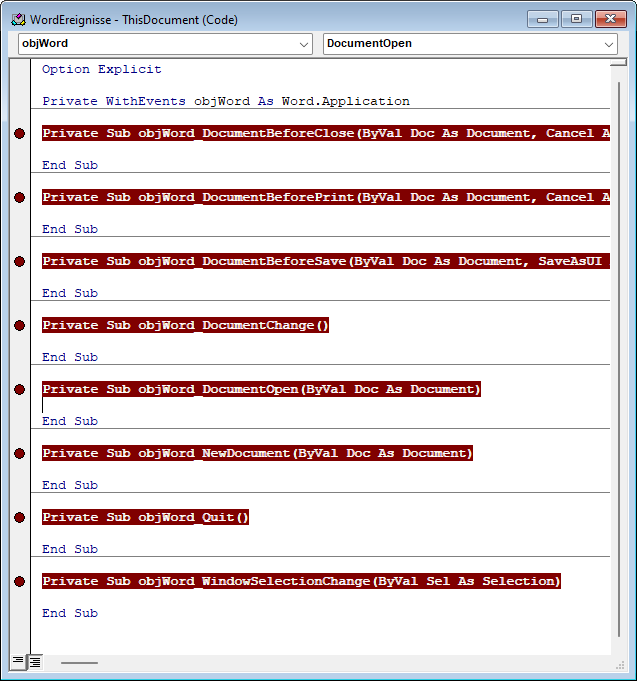
Task: Remove breakpoint on DocumentBeforeClose line
Action: [19, 134]
